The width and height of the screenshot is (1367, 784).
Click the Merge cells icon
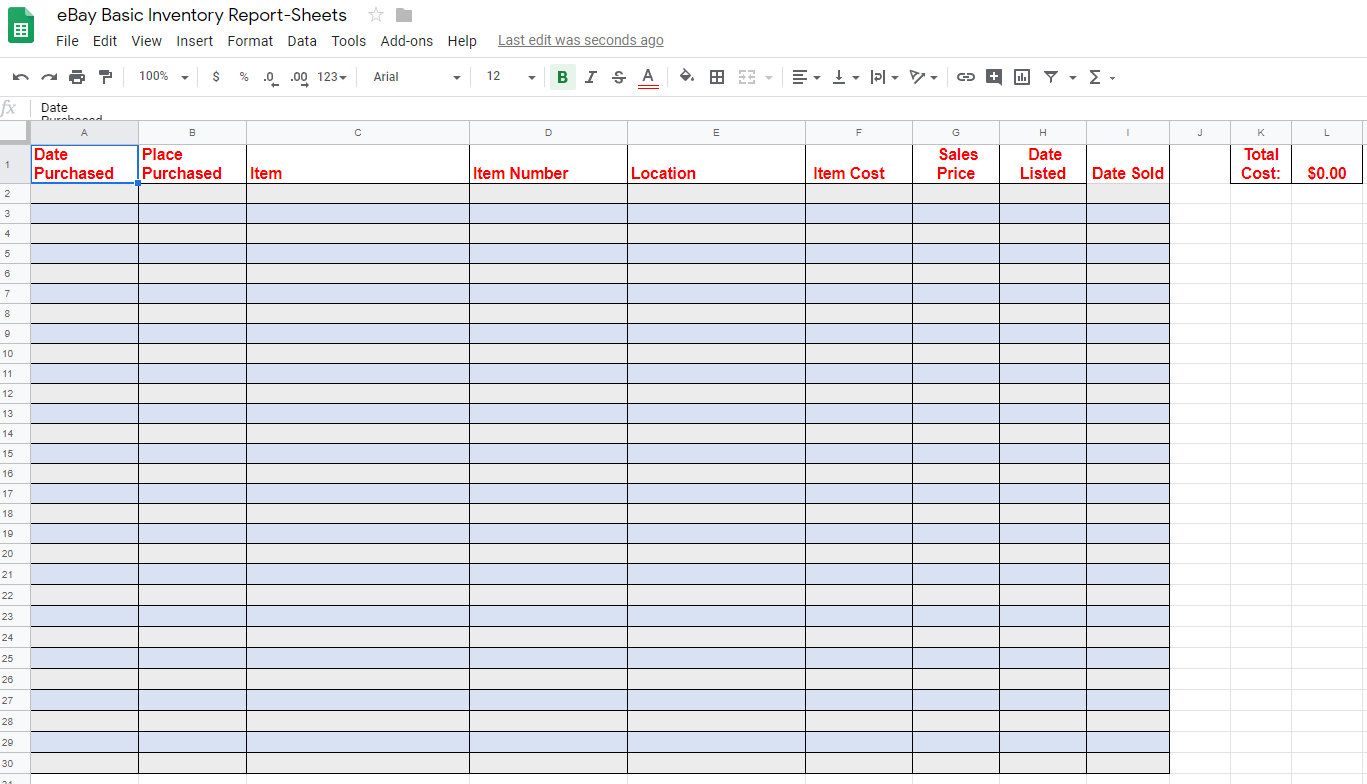[x=747, y=77]
